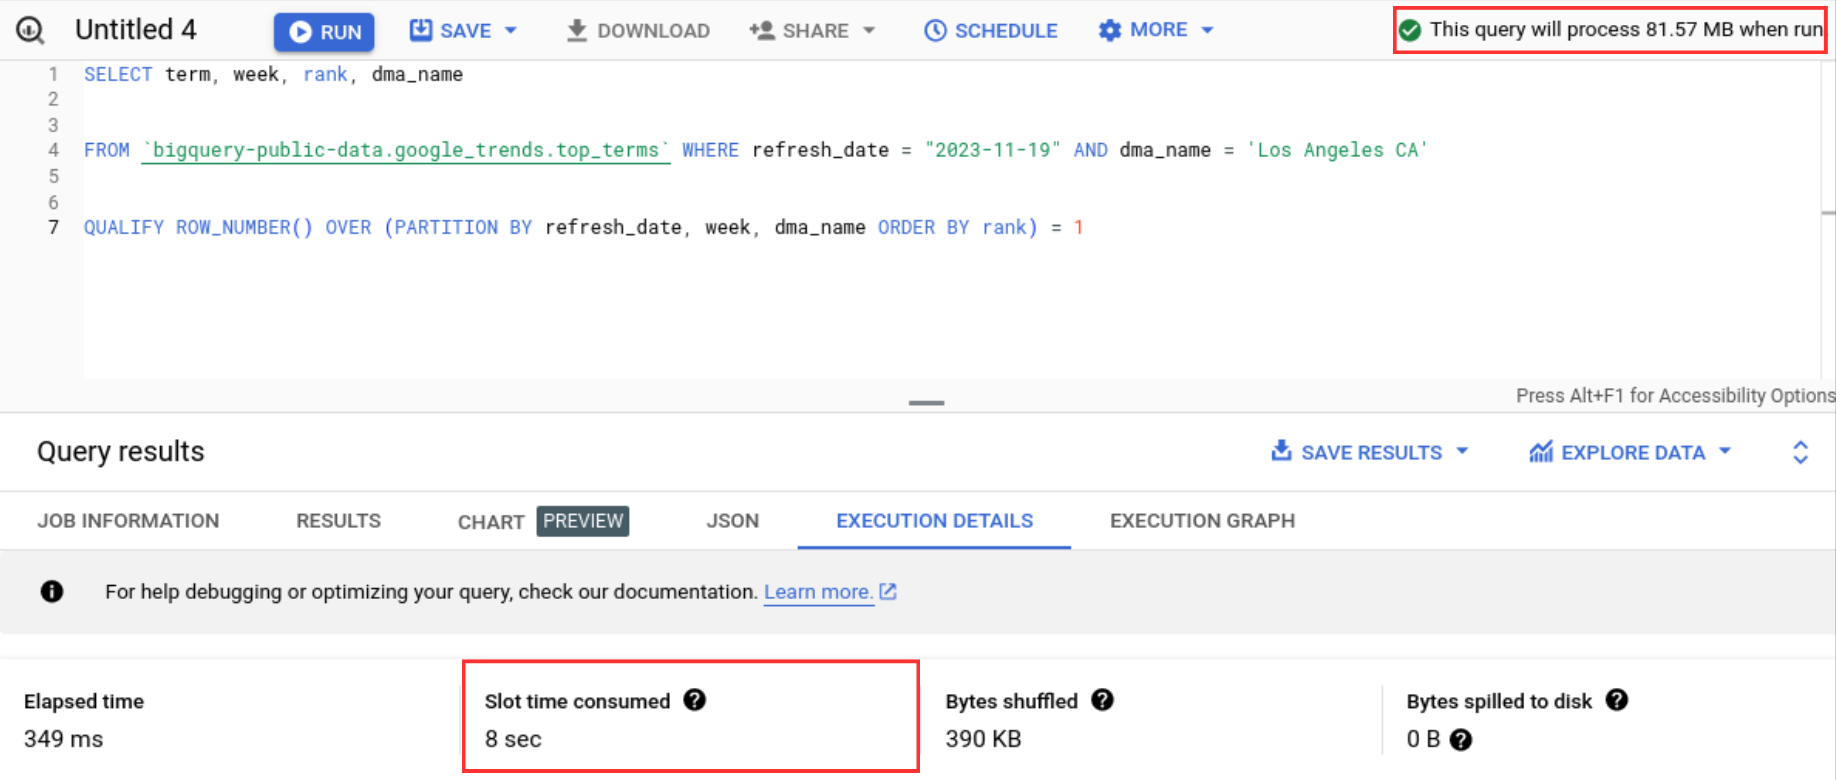Click the Query results heading
Viewport: 1836px width, 780px height.
[121, 452]
